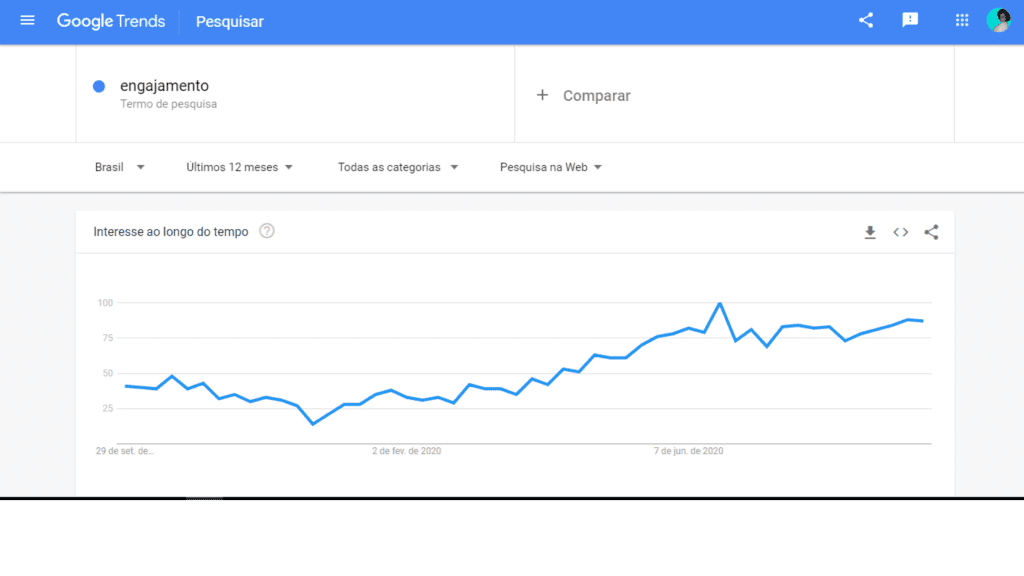Image resolution: width=1024 pixels, height=576 pixels.
Task: Open the hamburger main menu
Action: 27,21
